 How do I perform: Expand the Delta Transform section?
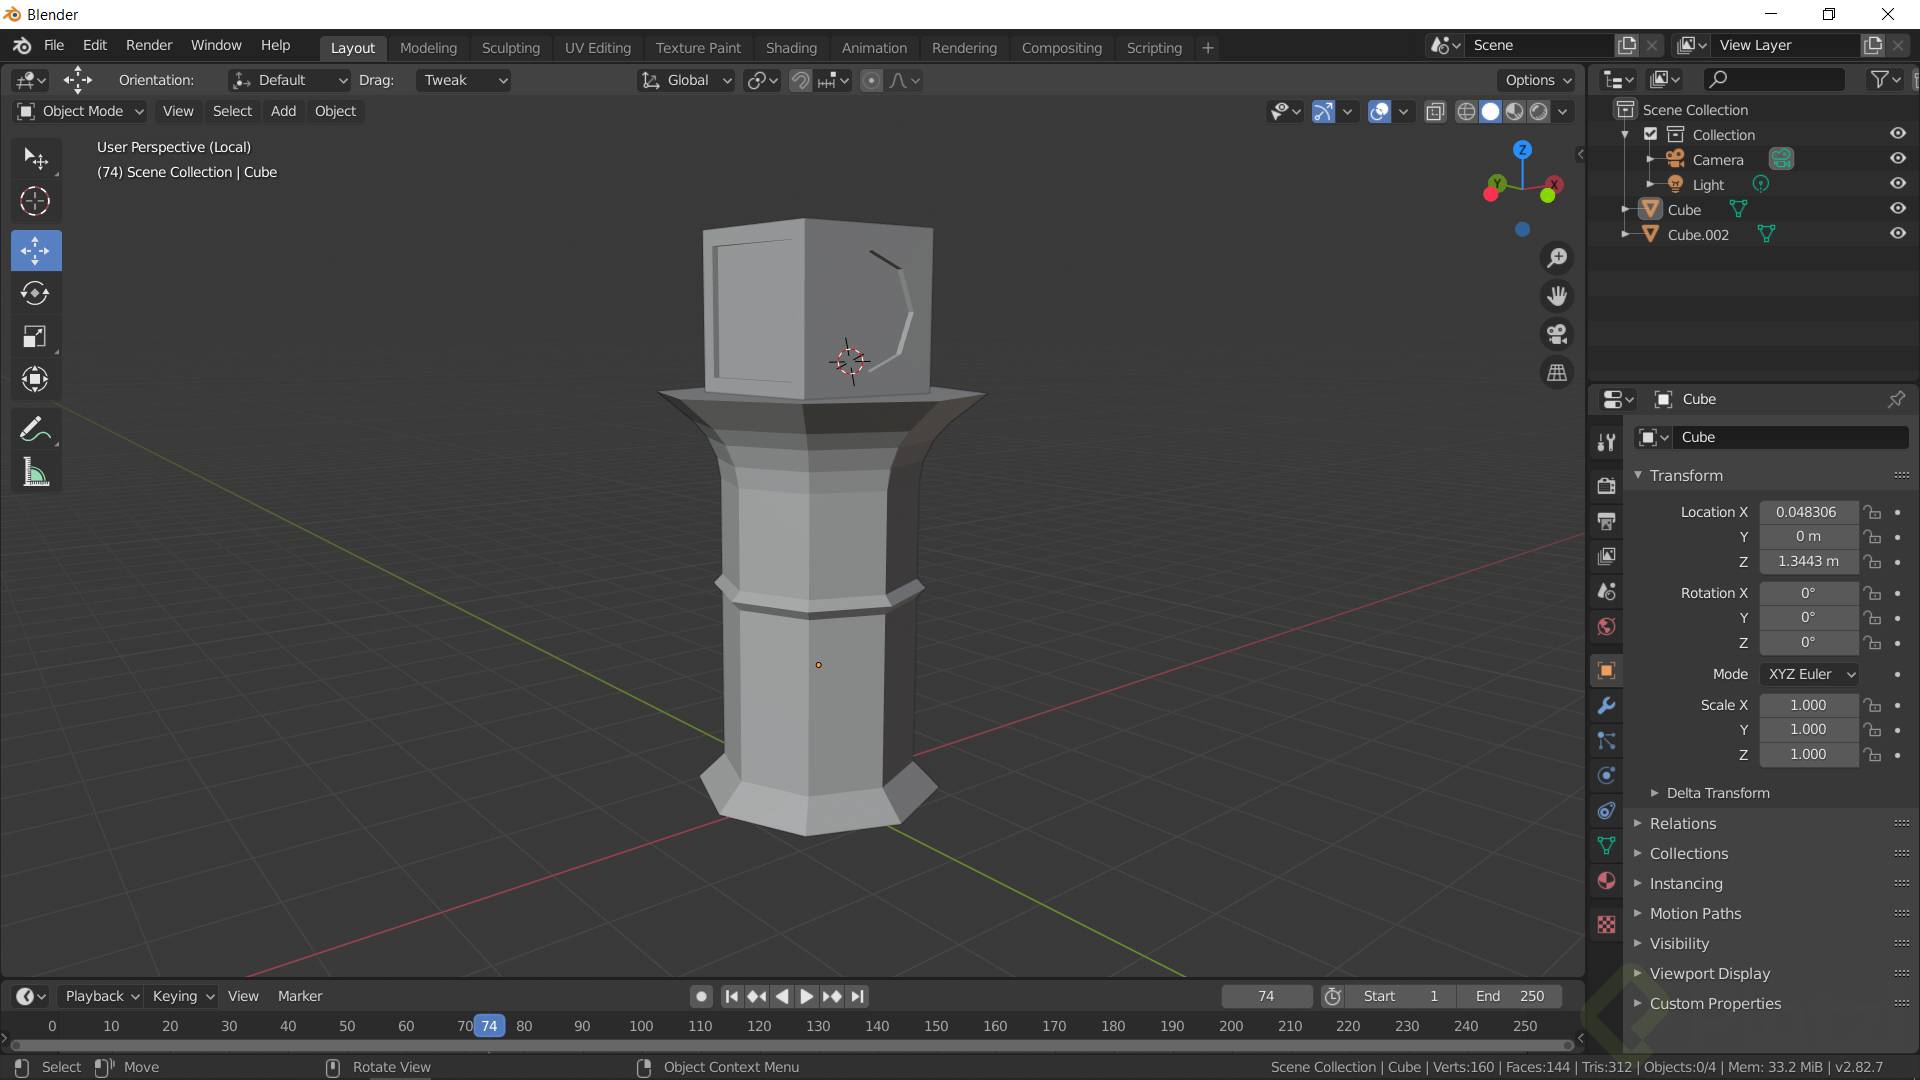[1717, 793]
